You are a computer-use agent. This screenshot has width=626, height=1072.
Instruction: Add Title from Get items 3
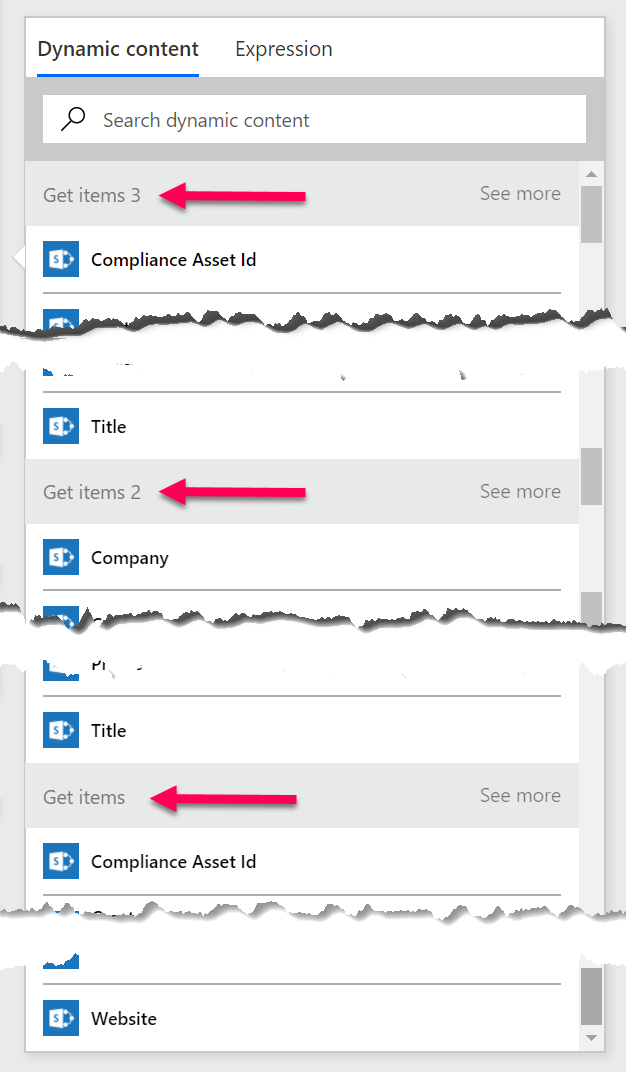(x=109, y=427)
